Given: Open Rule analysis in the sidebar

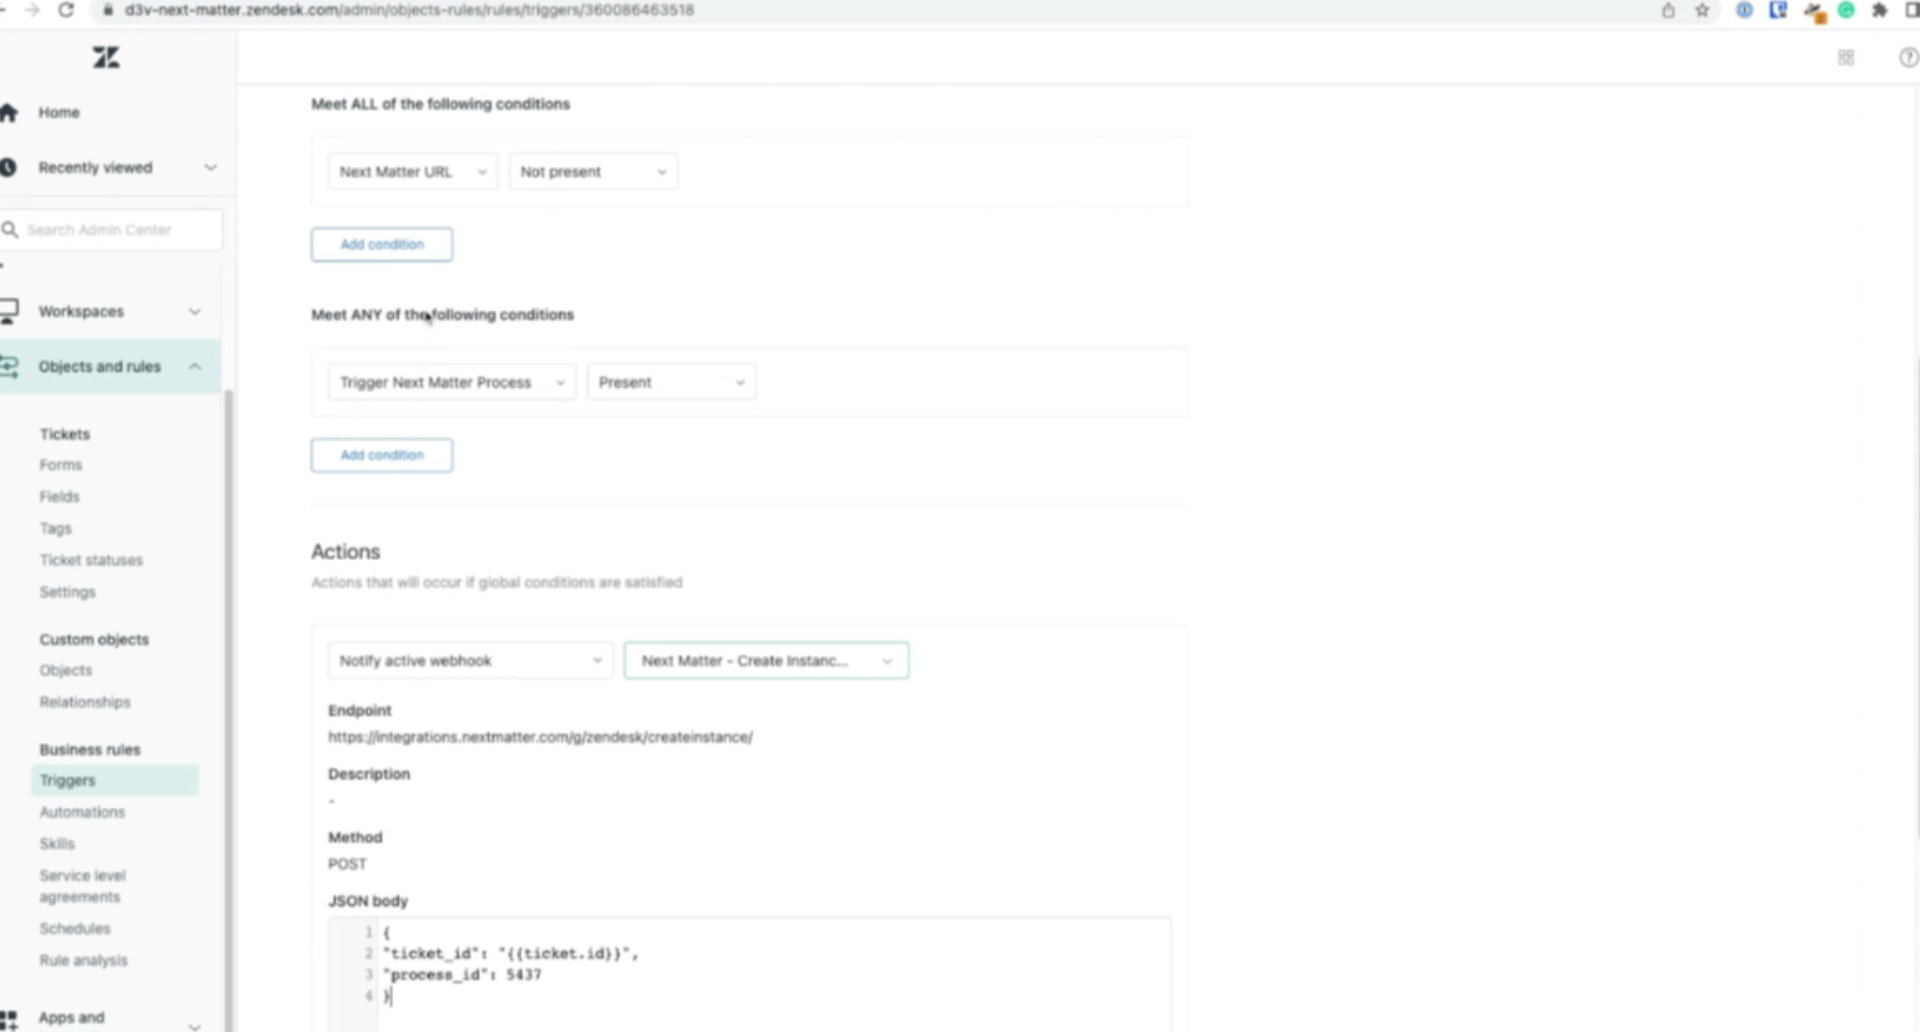Looking at the screenshot, I should pyautogui.click(x=83, y=959).
